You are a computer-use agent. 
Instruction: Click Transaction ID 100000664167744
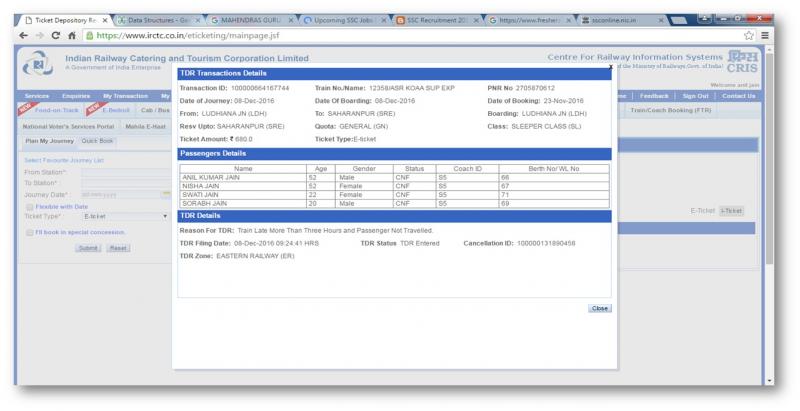coord(260,88)
